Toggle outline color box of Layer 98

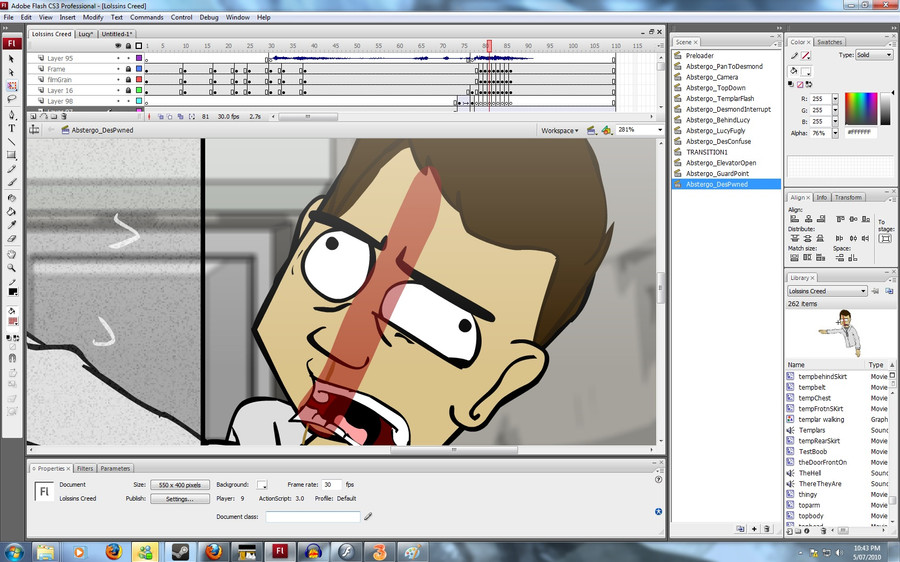point(139,101)
